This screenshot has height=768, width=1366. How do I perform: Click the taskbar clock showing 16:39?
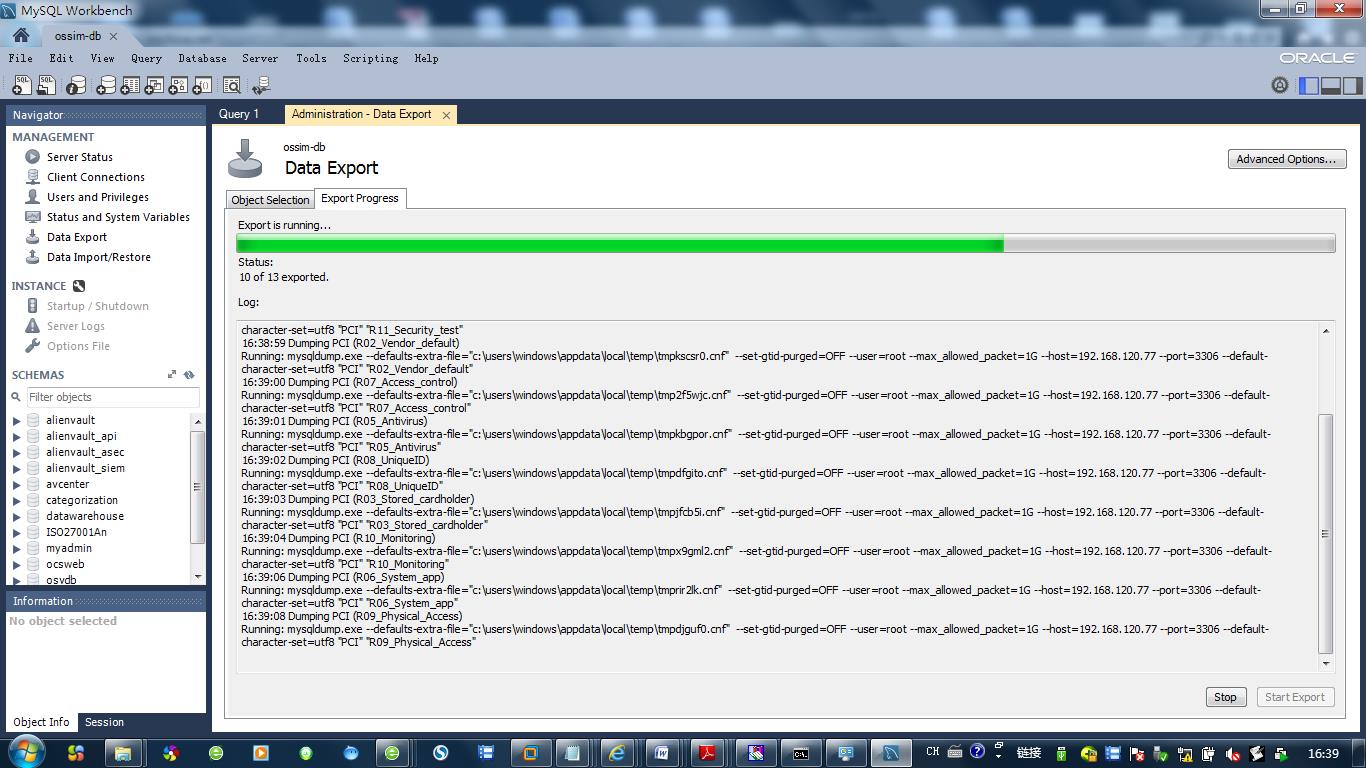(x=1323, y=753)
